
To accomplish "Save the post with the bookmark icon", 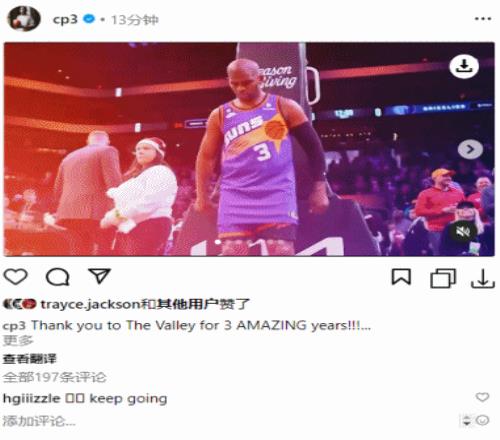I will pos(401,277).
